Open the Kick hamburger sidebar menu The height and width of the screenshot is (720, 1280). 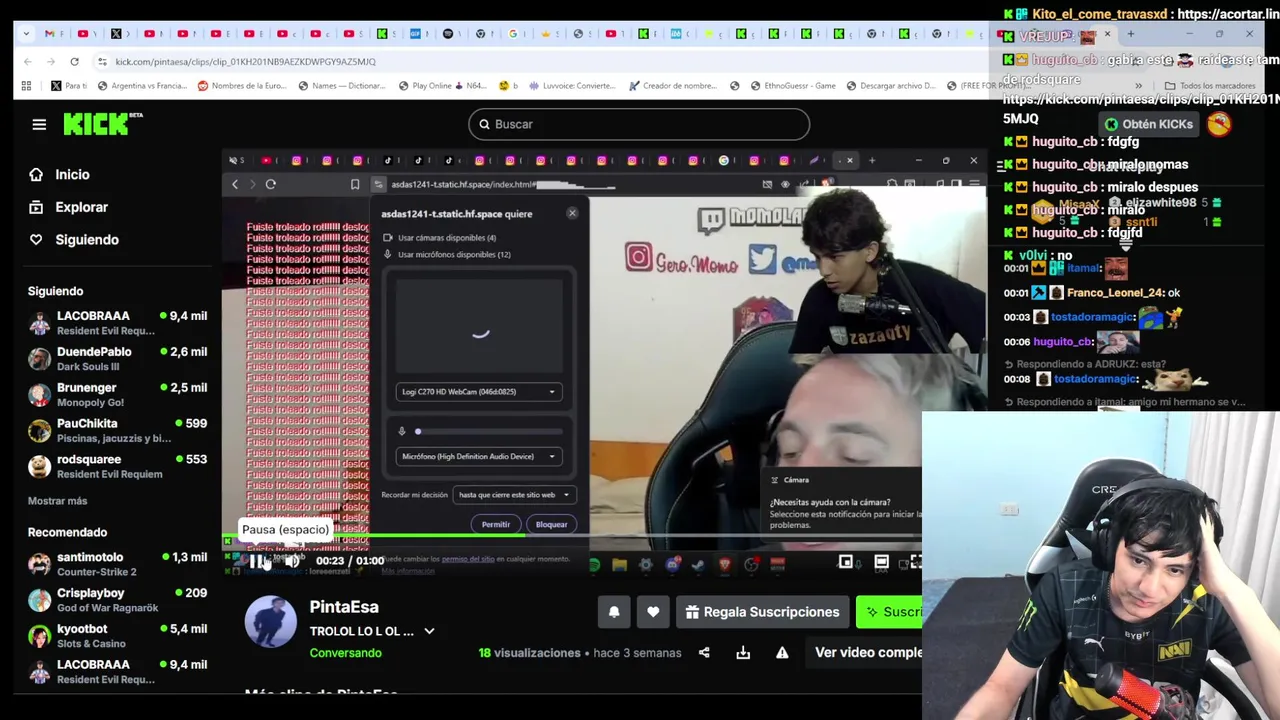(39, 124)
